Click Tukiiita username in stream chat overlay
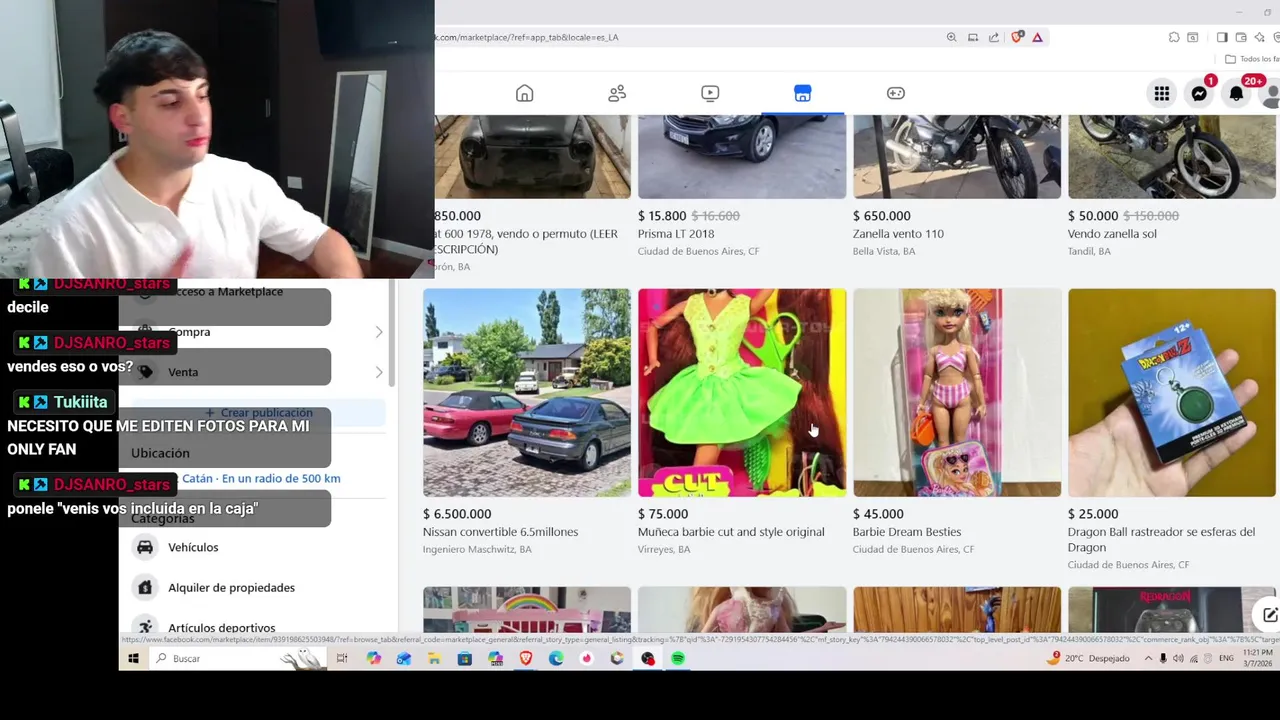The image size is (1280, 720). (x=80, y=402)
